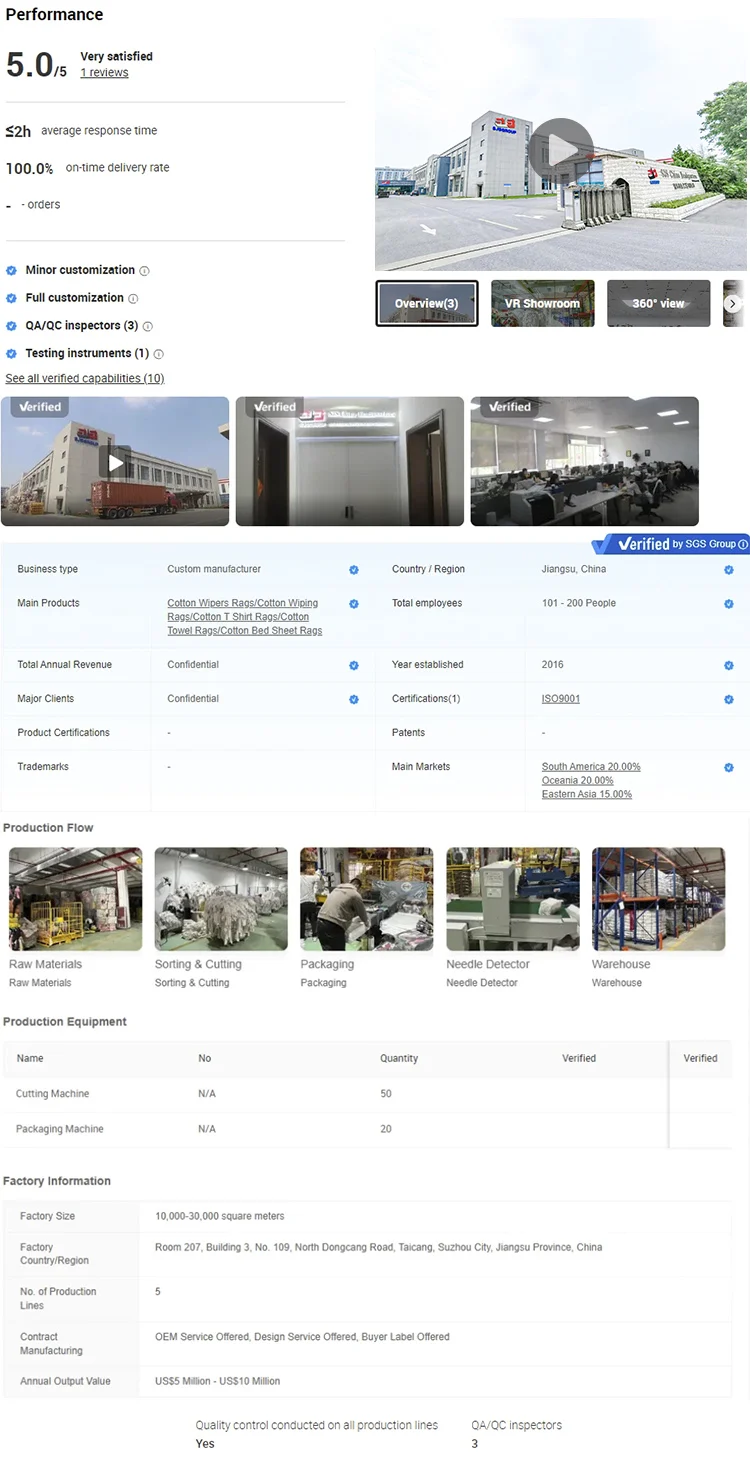Open the ISO9001 certification link
This screenshot has height=1458, width=750.
560,699
